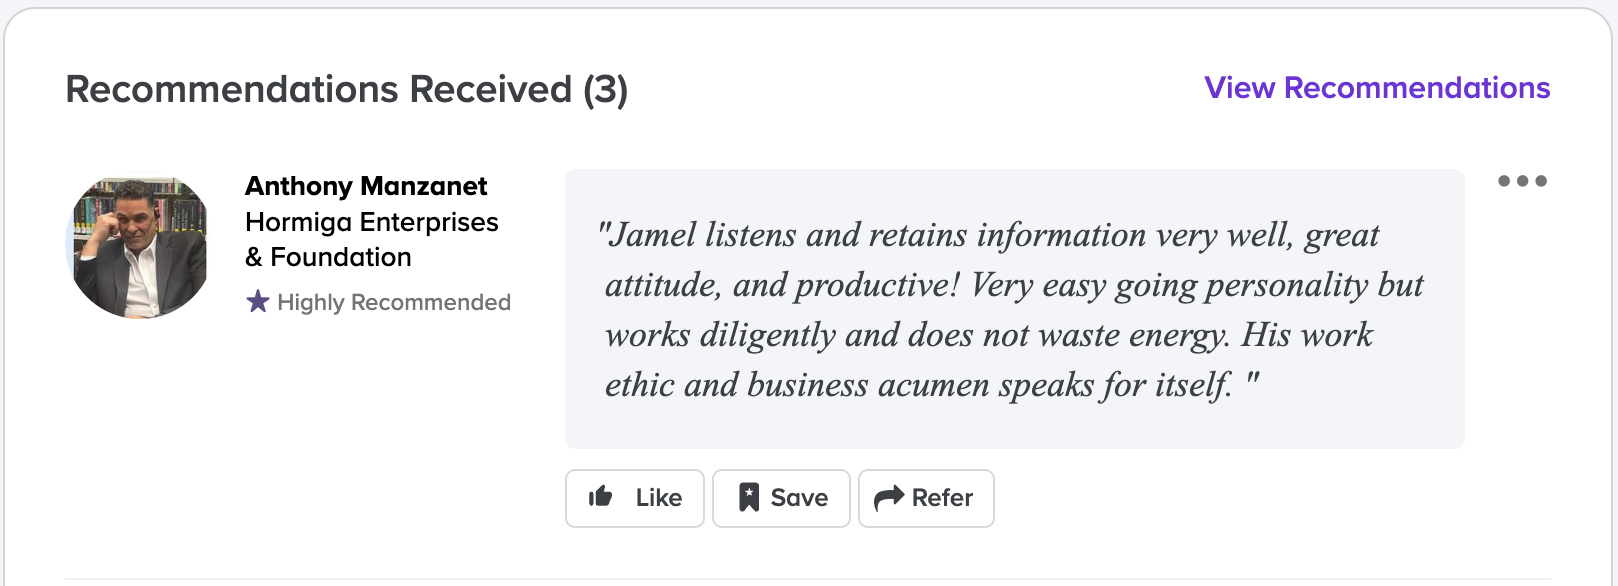This screenshot has height=586, width=1618.
Task: Click '& Foundation' under the recommender name
Action: [328, 257]
